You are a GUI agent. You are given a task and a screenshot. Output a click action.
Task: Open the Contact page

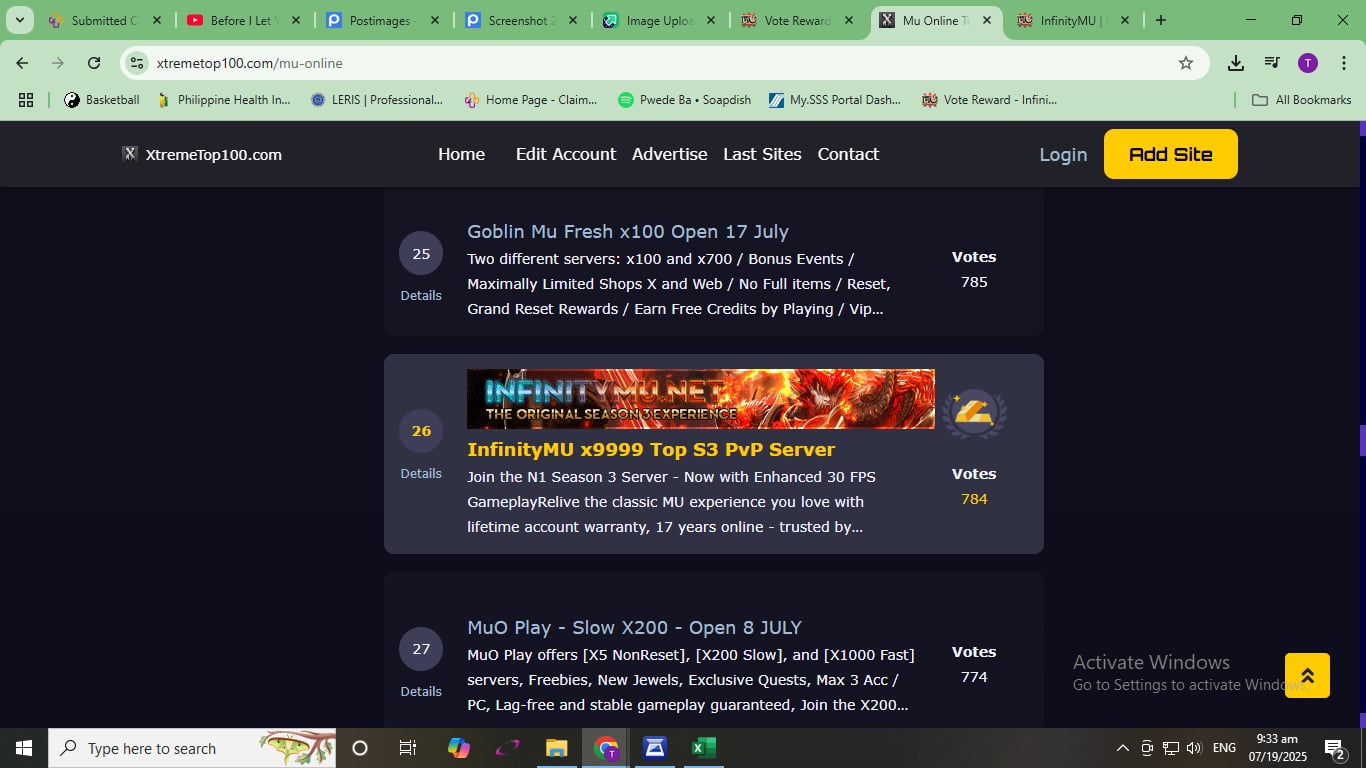pos(848,154)
